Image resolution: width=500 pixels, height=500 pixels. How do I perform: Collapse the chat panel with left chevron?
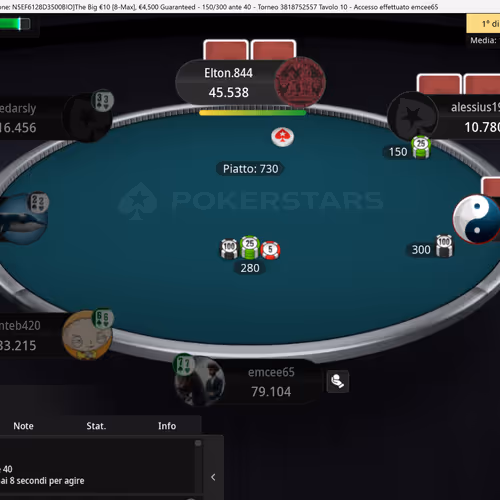point(213,477)
